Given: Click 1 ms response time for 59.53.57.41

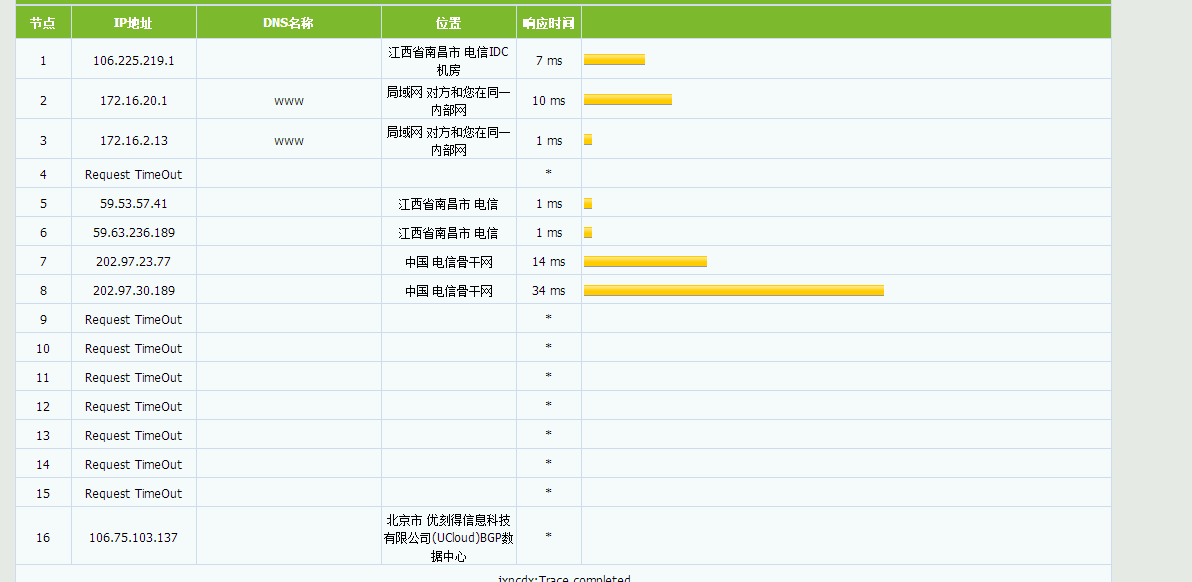Looking at the screenshot, I should tap(549, 204).
